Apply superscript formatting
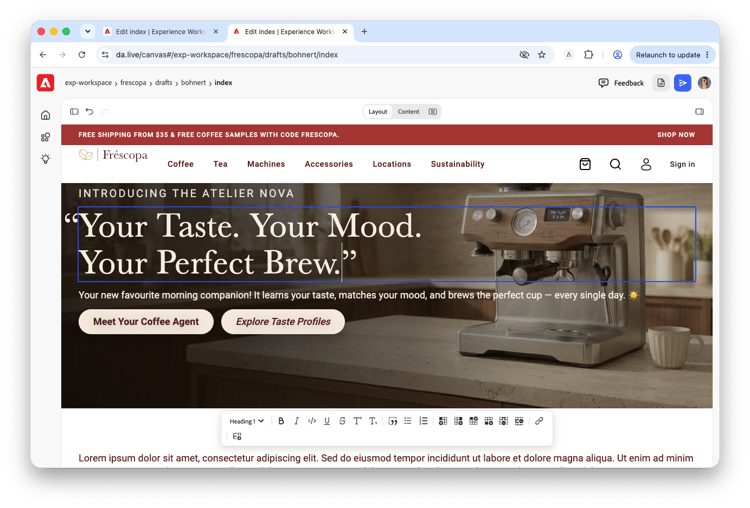 click(x=357, y=421)
